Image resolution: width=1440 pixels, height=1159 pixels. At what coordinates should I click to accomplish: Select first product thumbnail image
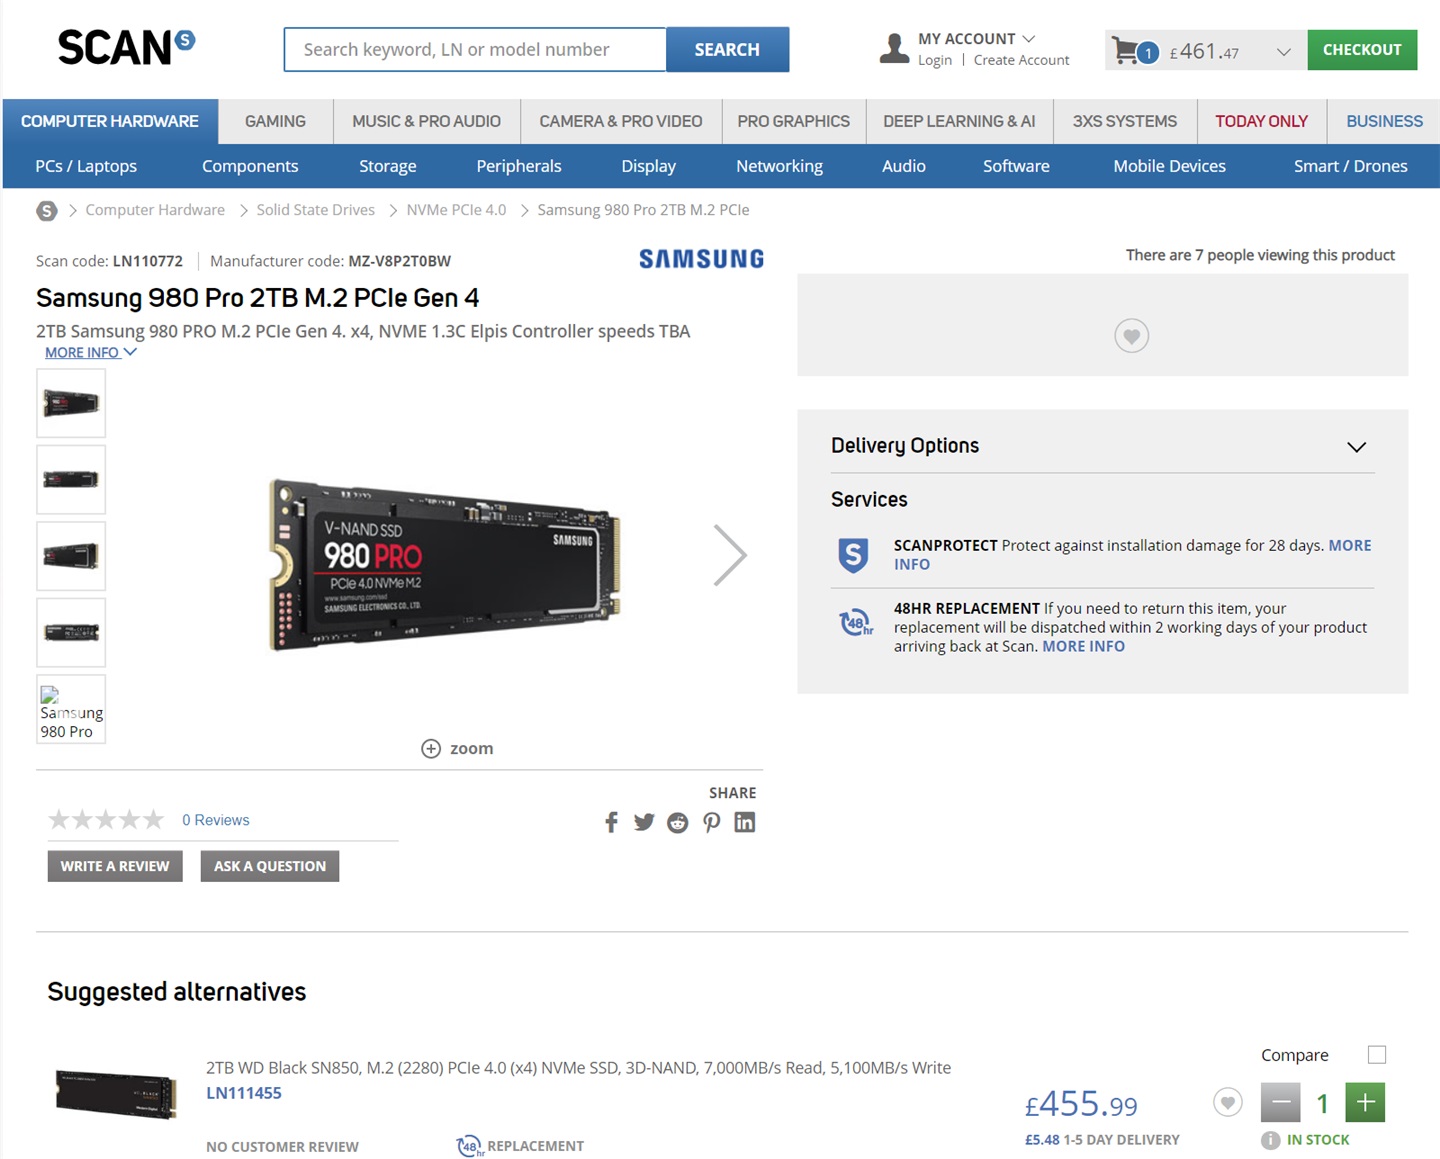tap(71, 403)
